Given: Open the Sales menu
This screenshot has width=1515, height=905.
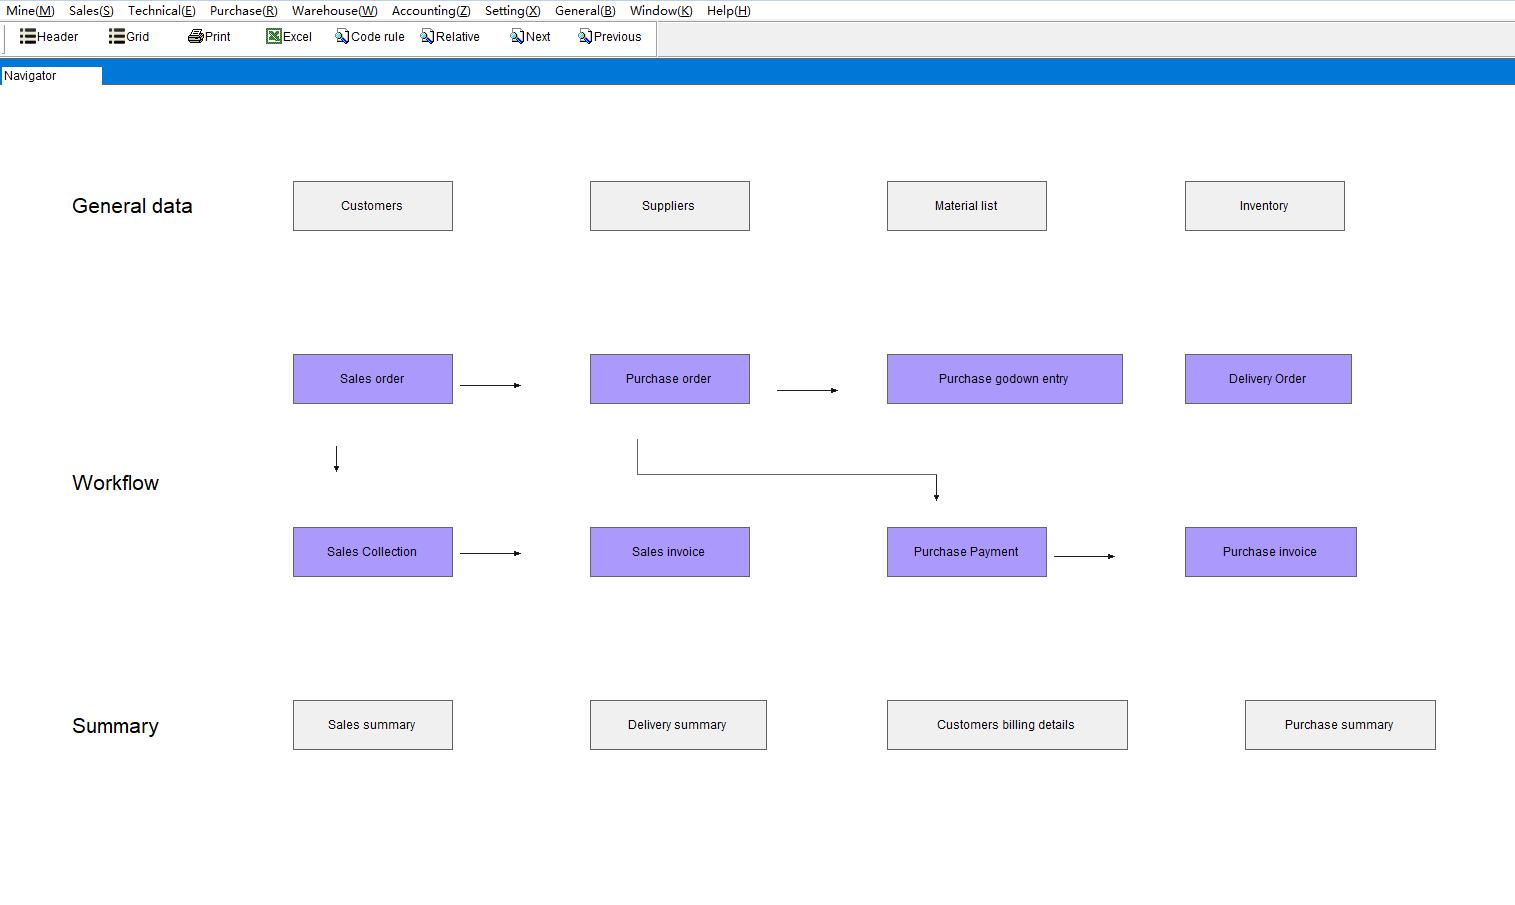Looking at the screenshot, I should click(x=91, y=11).
